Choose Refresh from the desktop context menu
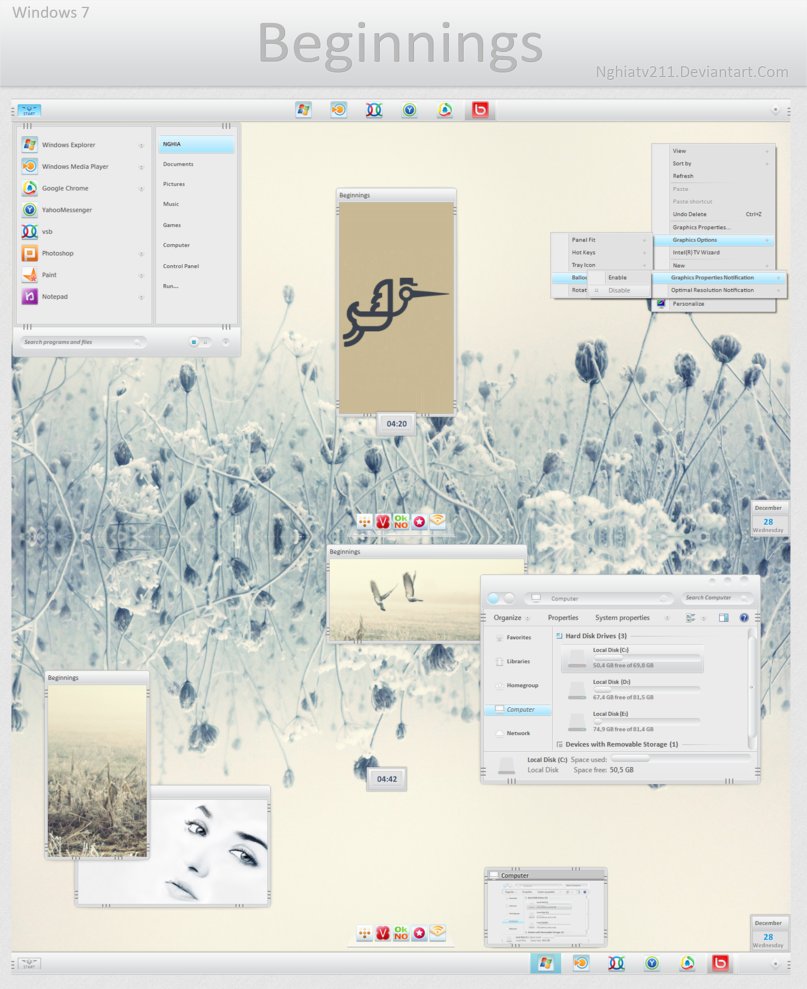The height and width of the screenshot is (989, 807). pyautogui.click(x=683, y=176)
